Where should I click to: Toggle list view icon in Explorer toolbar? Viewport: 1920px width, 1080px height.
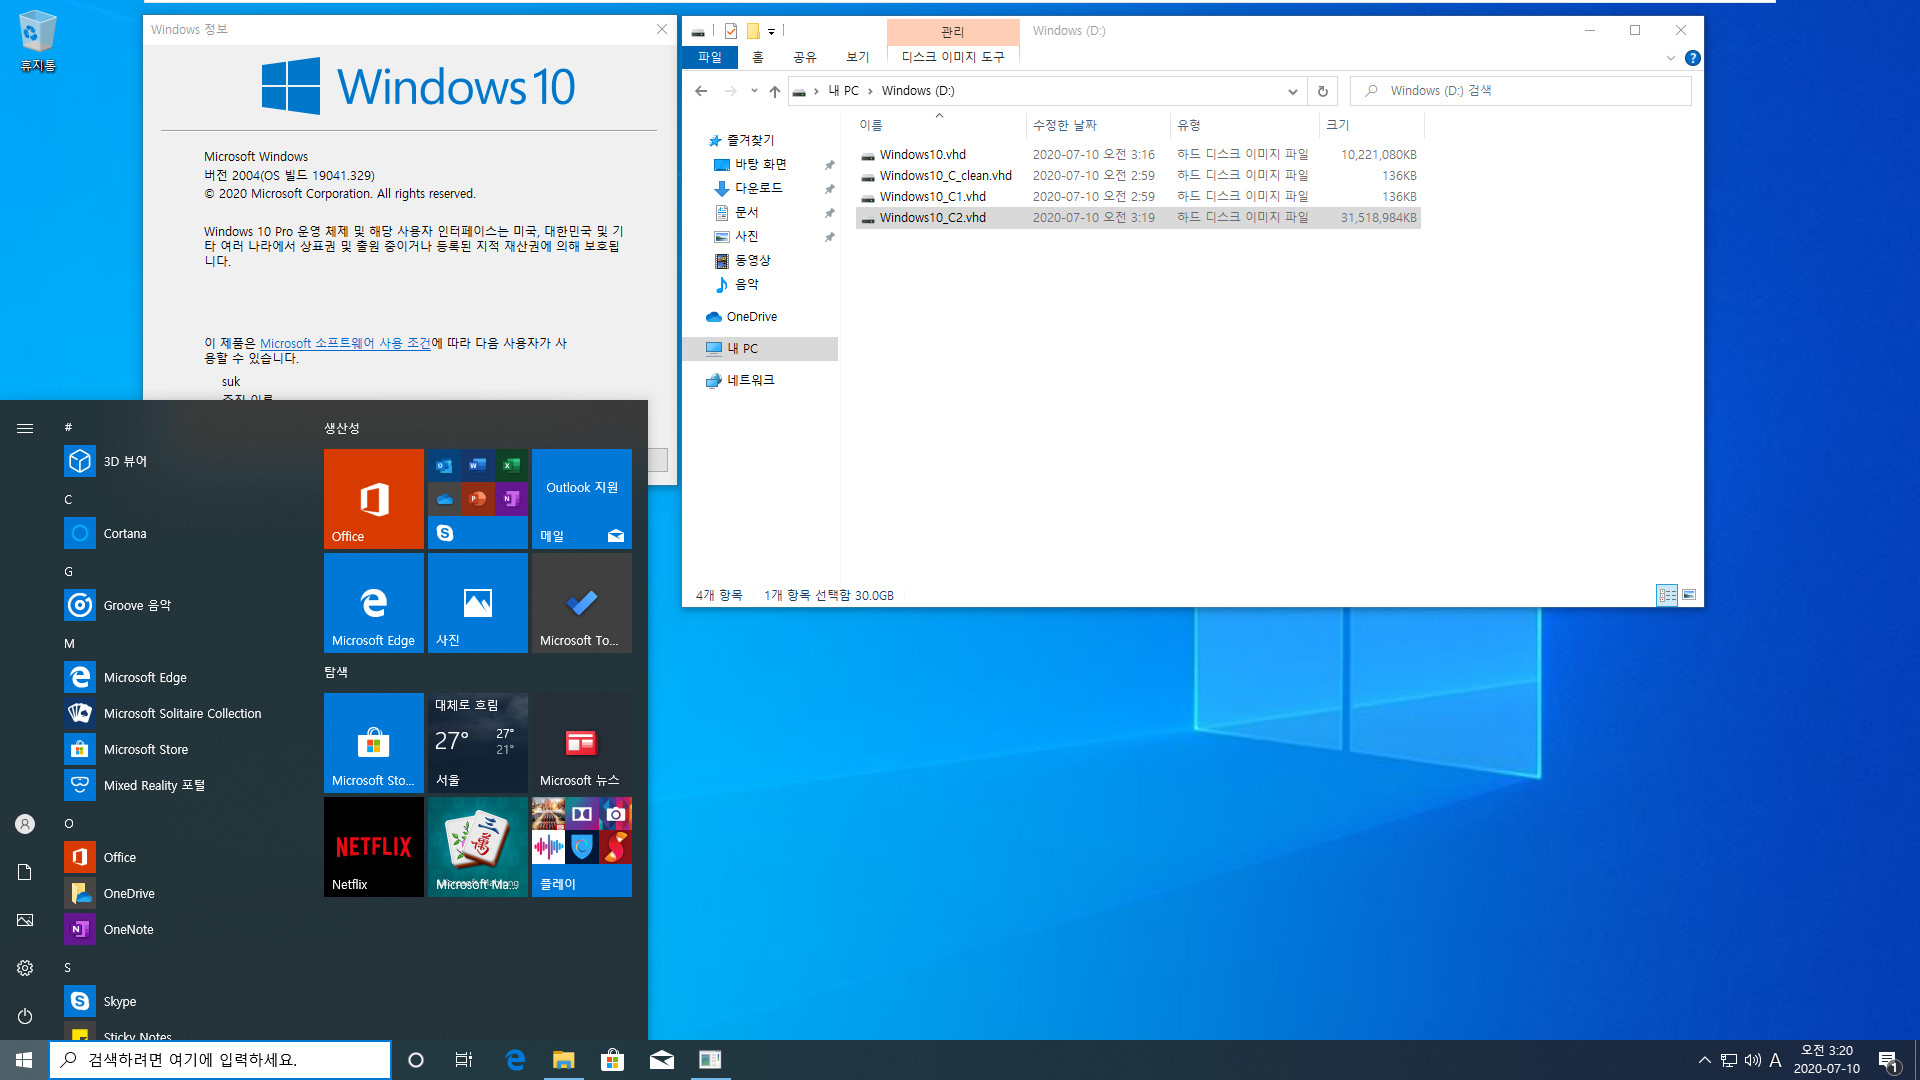point(1667,595)
